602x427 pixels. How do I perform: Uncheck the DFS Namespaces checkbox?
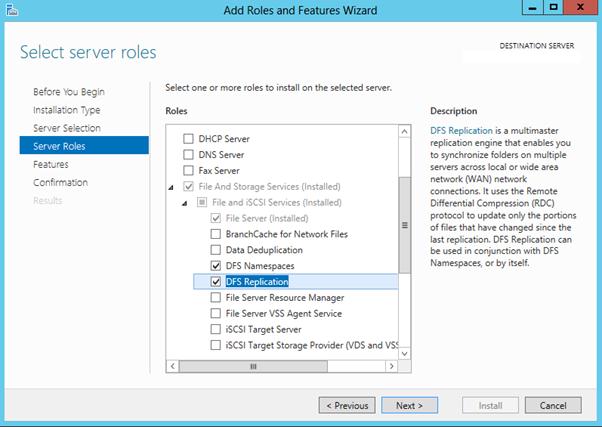tap(216, 265)
